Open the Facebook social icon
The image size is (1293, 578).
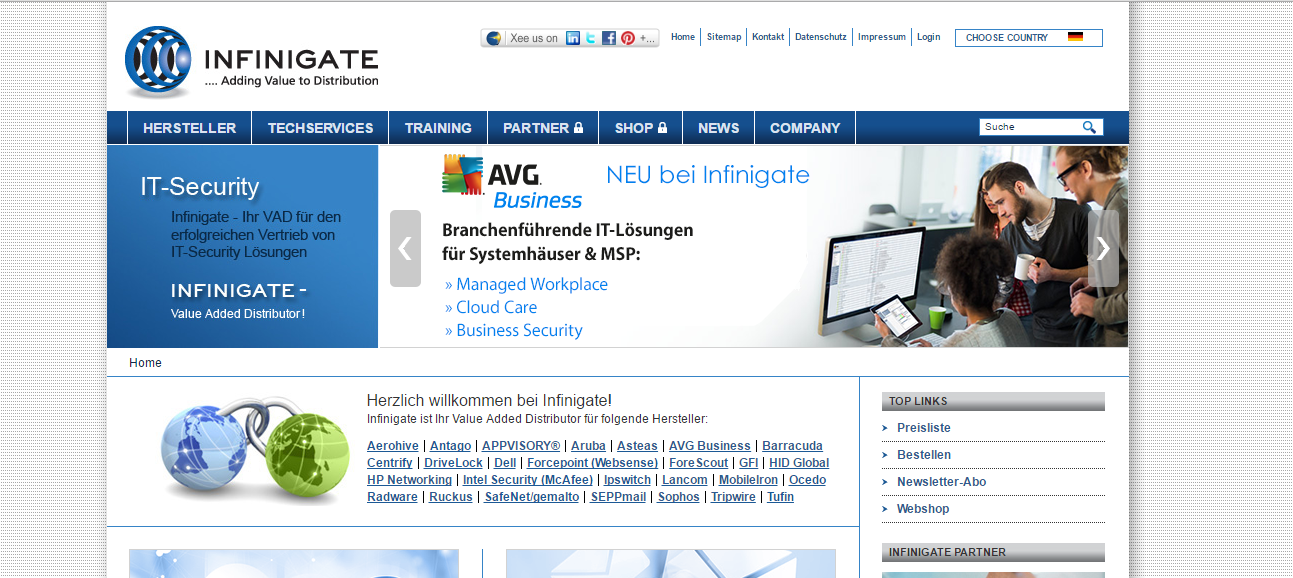(609, 38)
